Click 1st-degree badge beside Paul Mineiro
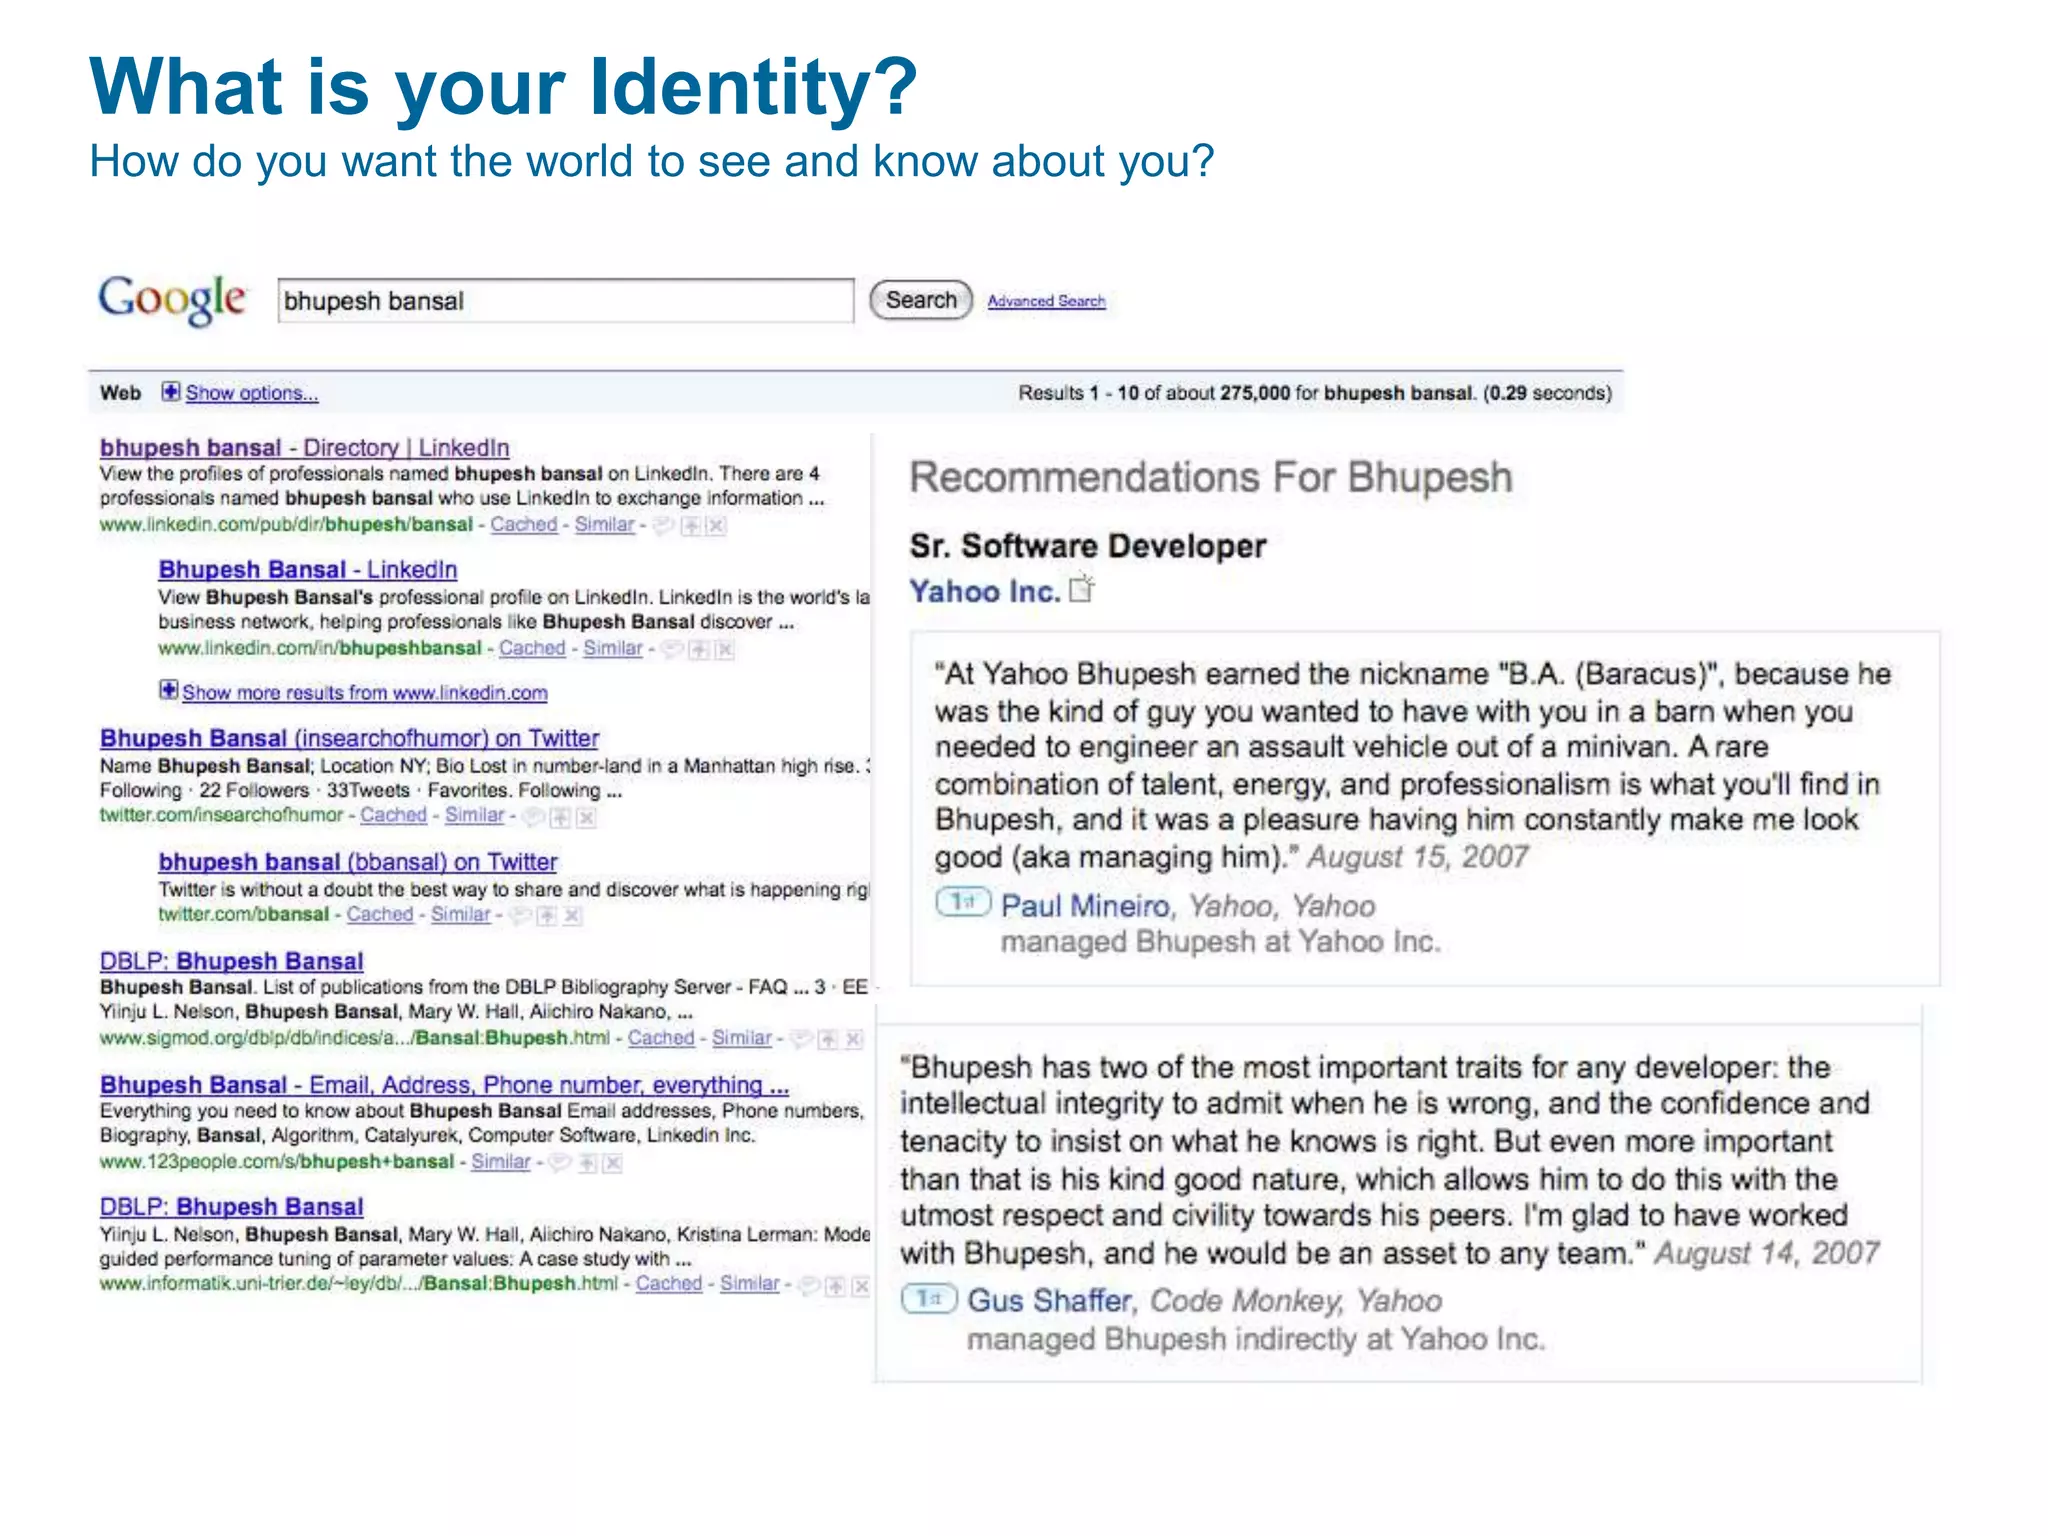The image size is (2048, 1536). click(963, 903)
